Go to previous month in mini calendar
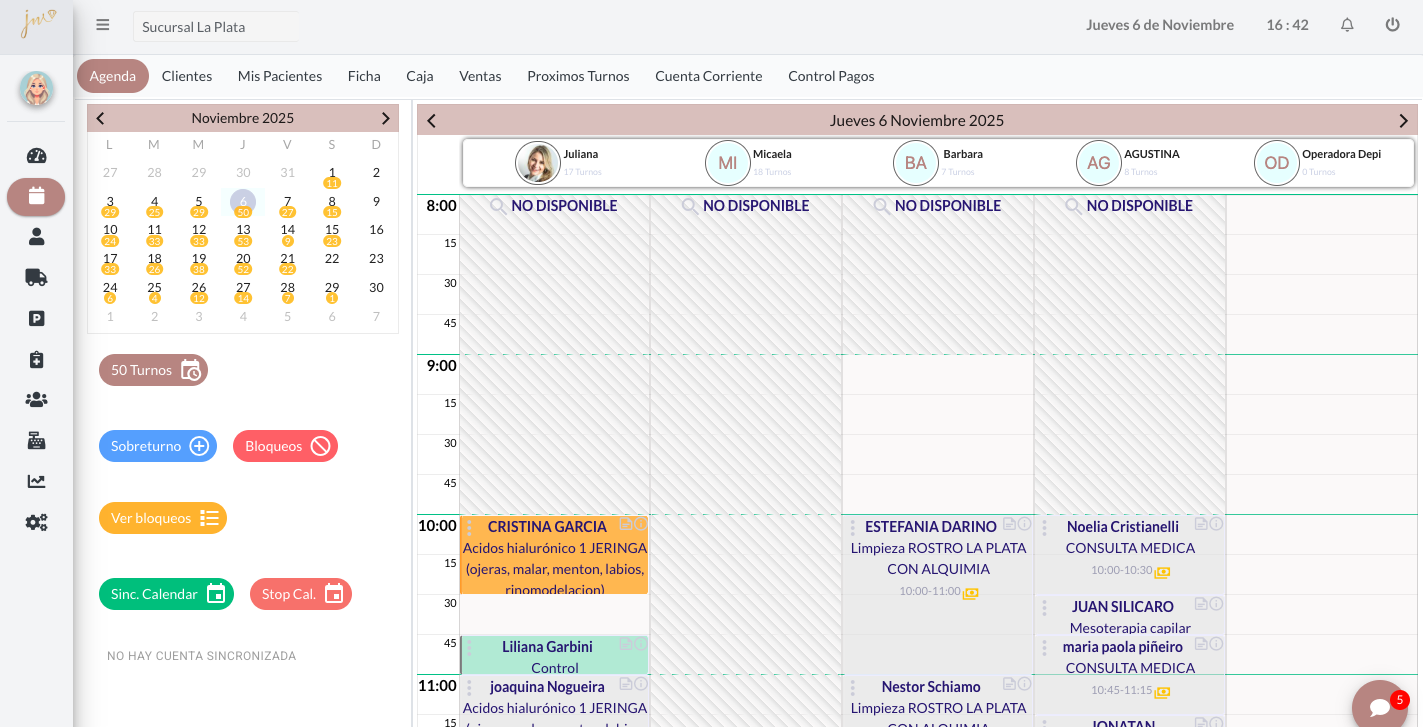1423x727 pixels. click(x=100, y=118)
